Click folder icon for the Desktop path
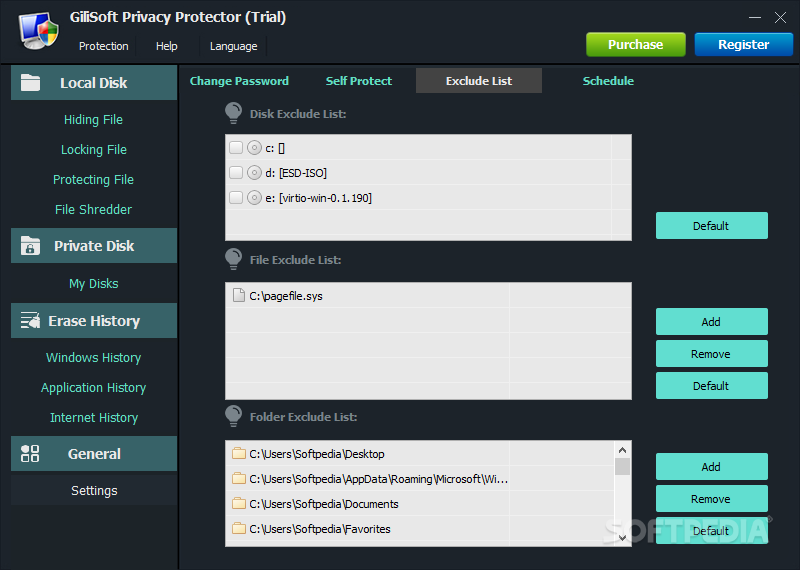This screenshot has width=800, height=570. [239, 453]
